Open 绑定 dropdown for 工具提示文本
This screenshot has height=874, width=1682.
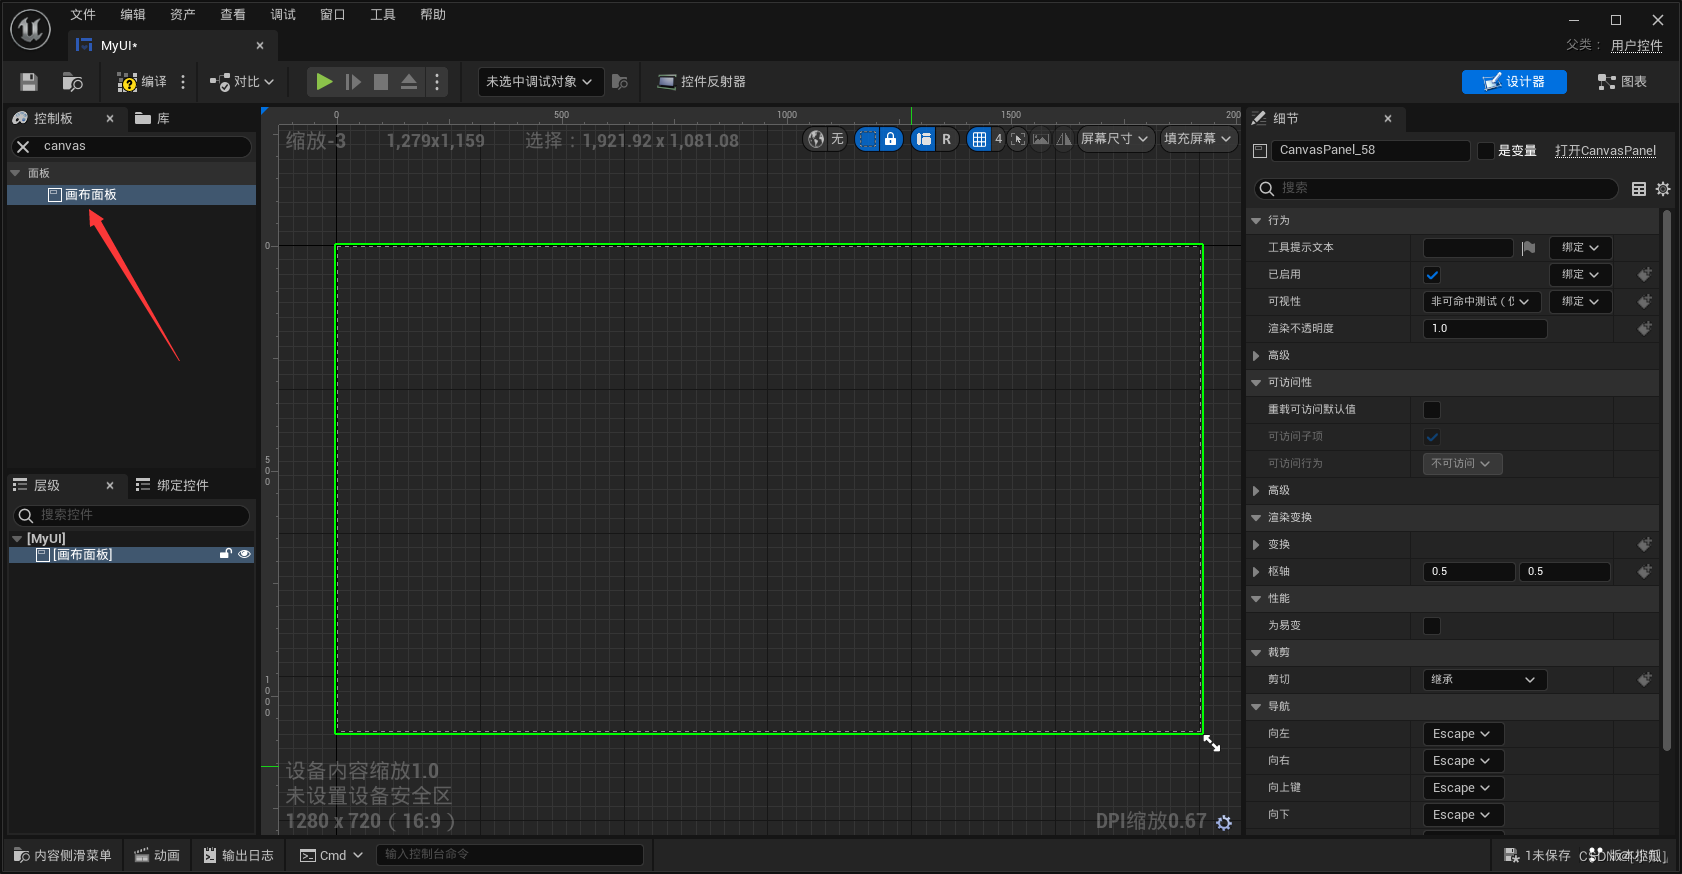pos(1580,248)
